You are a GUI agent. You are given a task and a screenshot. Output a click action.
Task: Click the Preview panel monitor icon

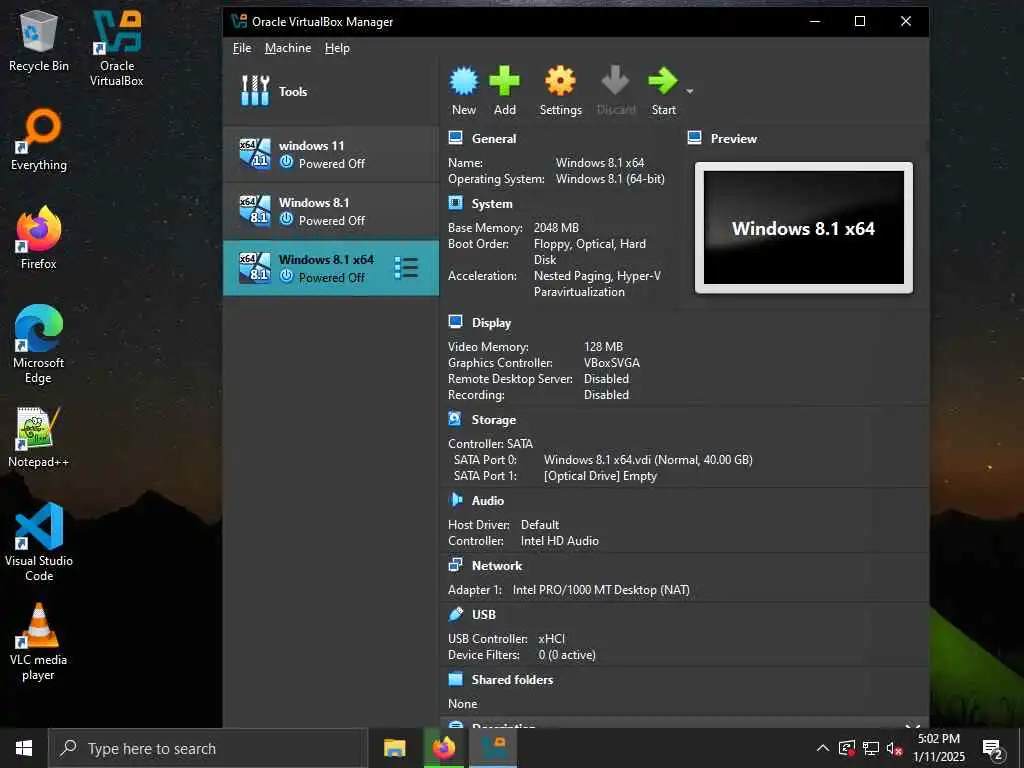click(x=695, y=138)
